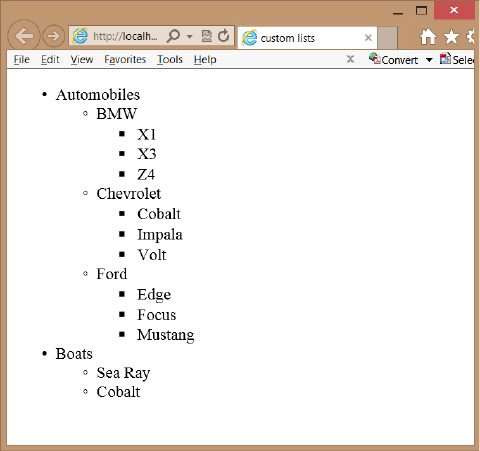
Task: Open Favorites star icon
Action: tap(451, 36)
